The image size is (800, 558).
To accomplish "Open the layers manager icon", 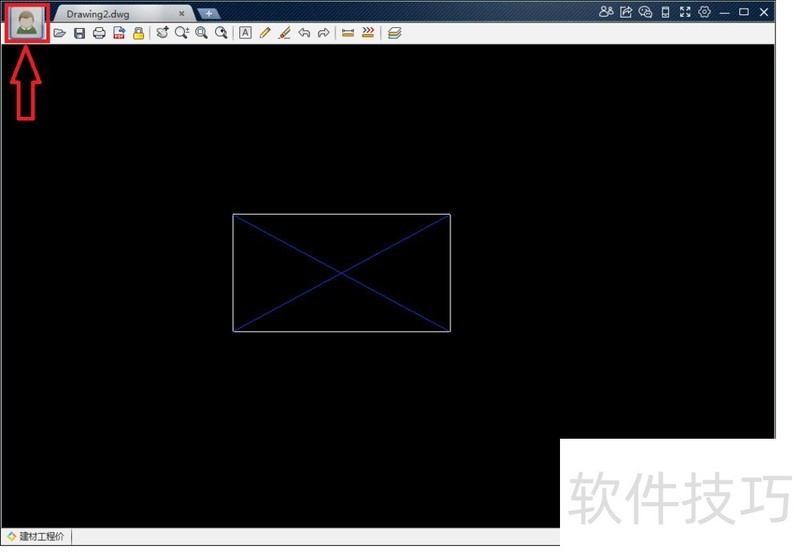I will pos(394,33).
